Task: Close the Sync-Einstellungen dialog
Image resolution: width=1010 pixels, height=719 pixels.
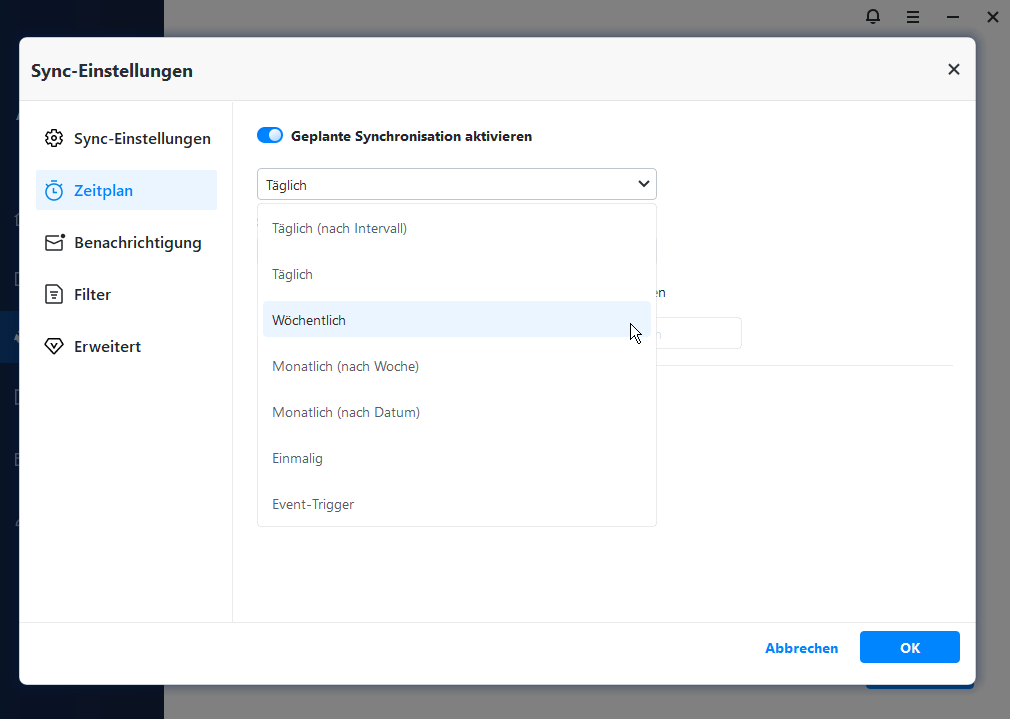Action: click(x=953, y=70)
